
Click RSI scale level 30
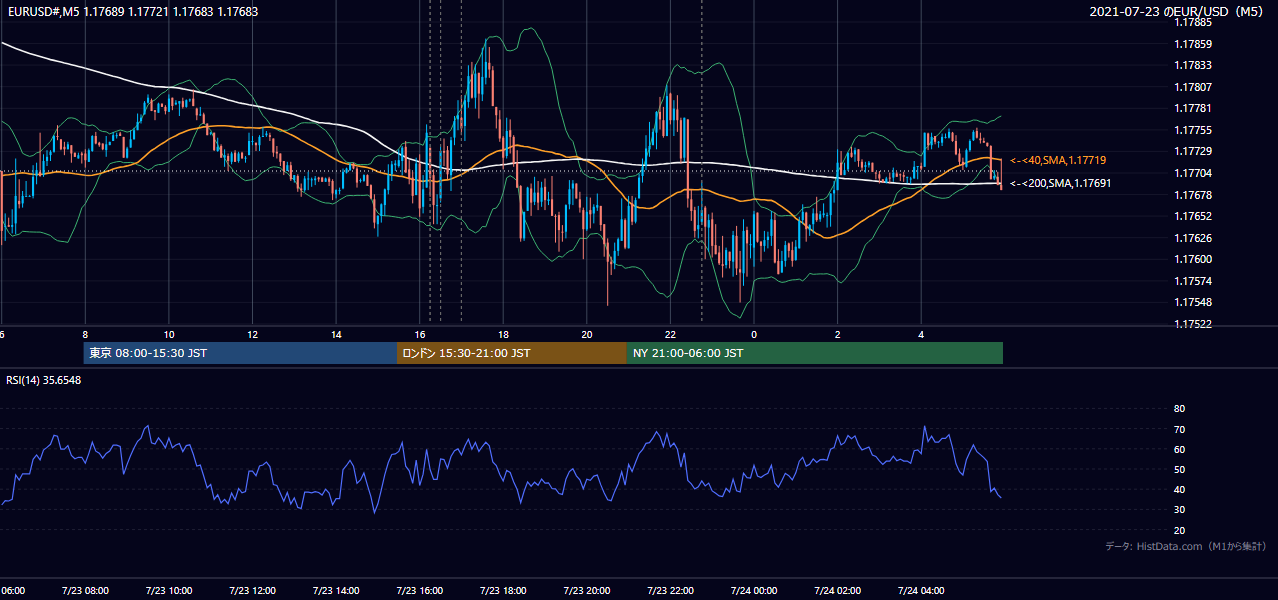click(1179, 510)
